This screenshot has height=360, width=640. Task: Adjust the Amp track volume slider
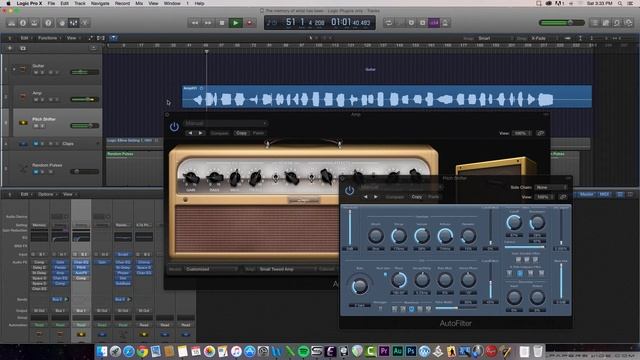click(85, 99)
